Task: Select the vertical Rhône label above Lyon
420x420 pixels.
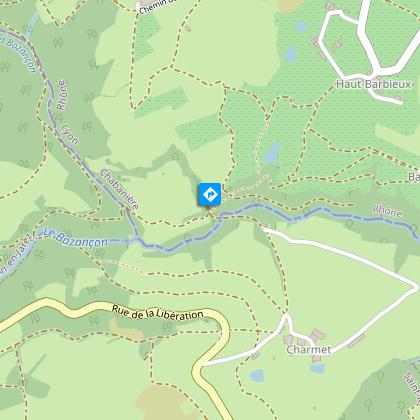Action: coord(62,95)
